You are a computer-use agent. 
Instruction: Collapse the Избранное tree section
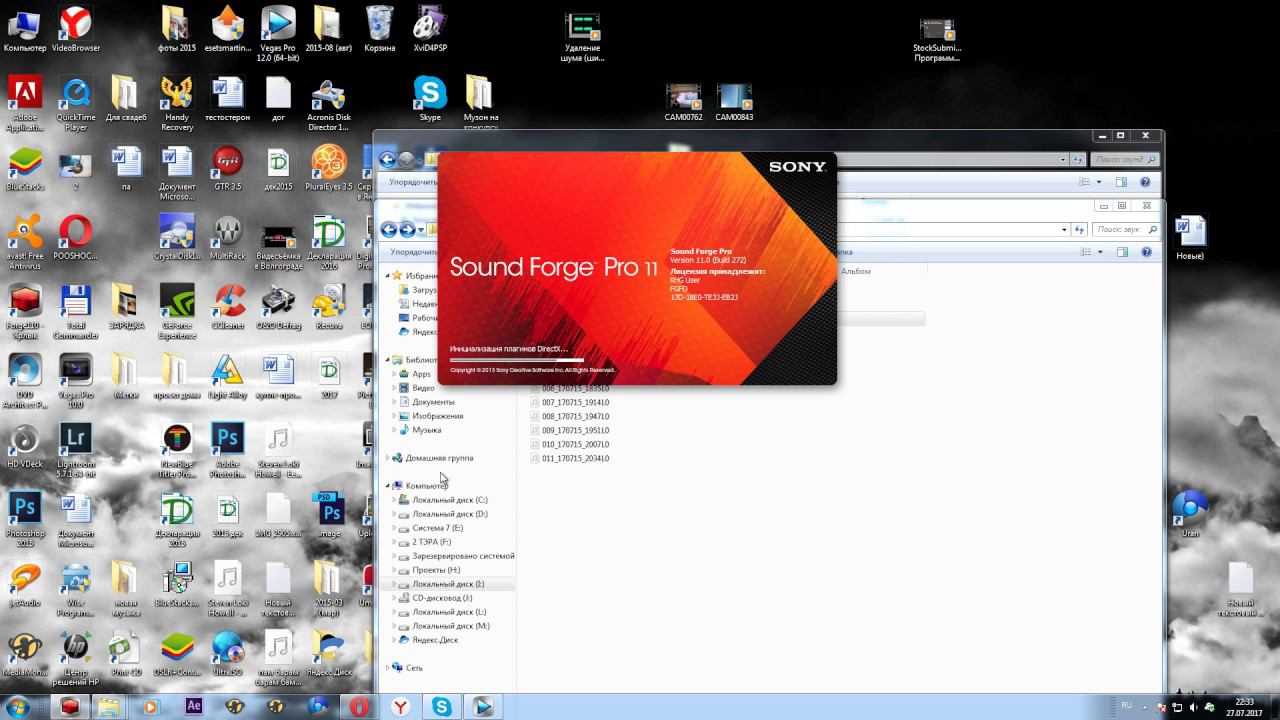pos(388,275)
